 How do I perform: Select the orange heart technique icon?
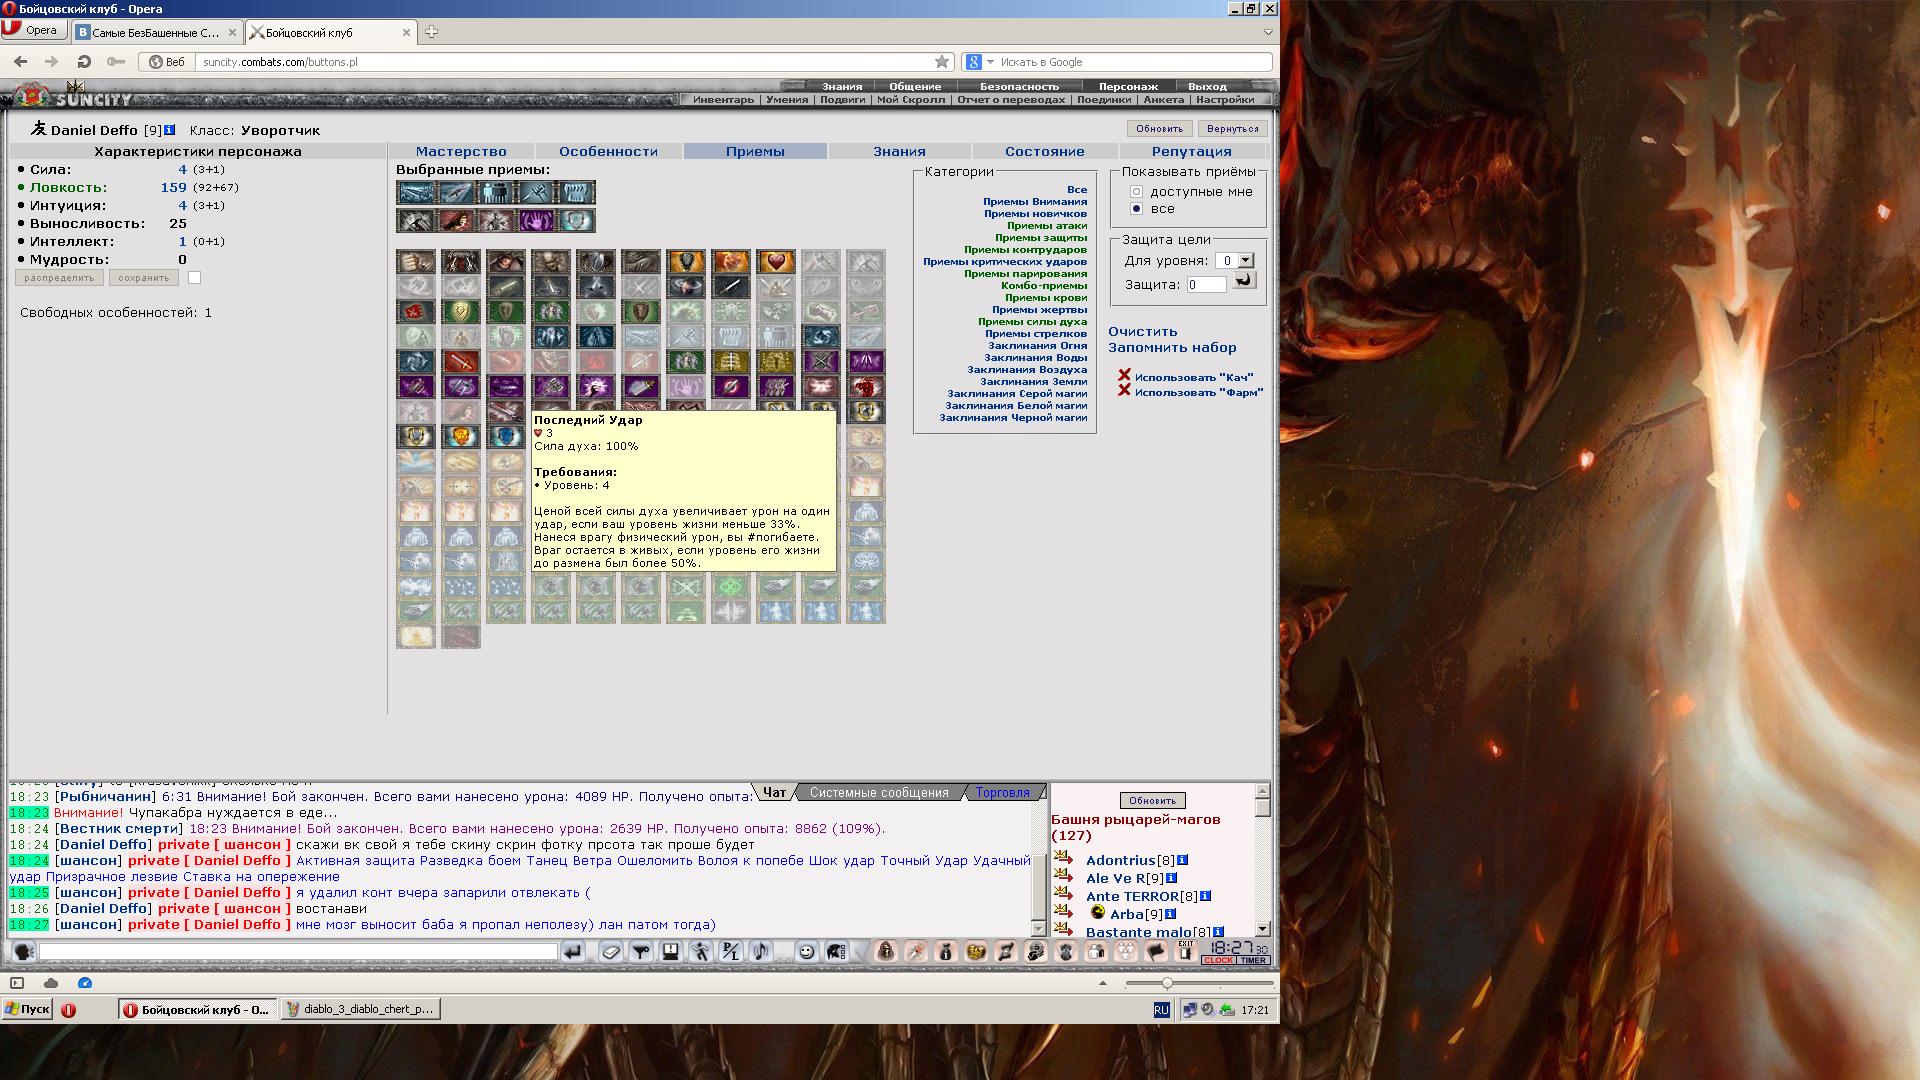click(x=775, y=262)
